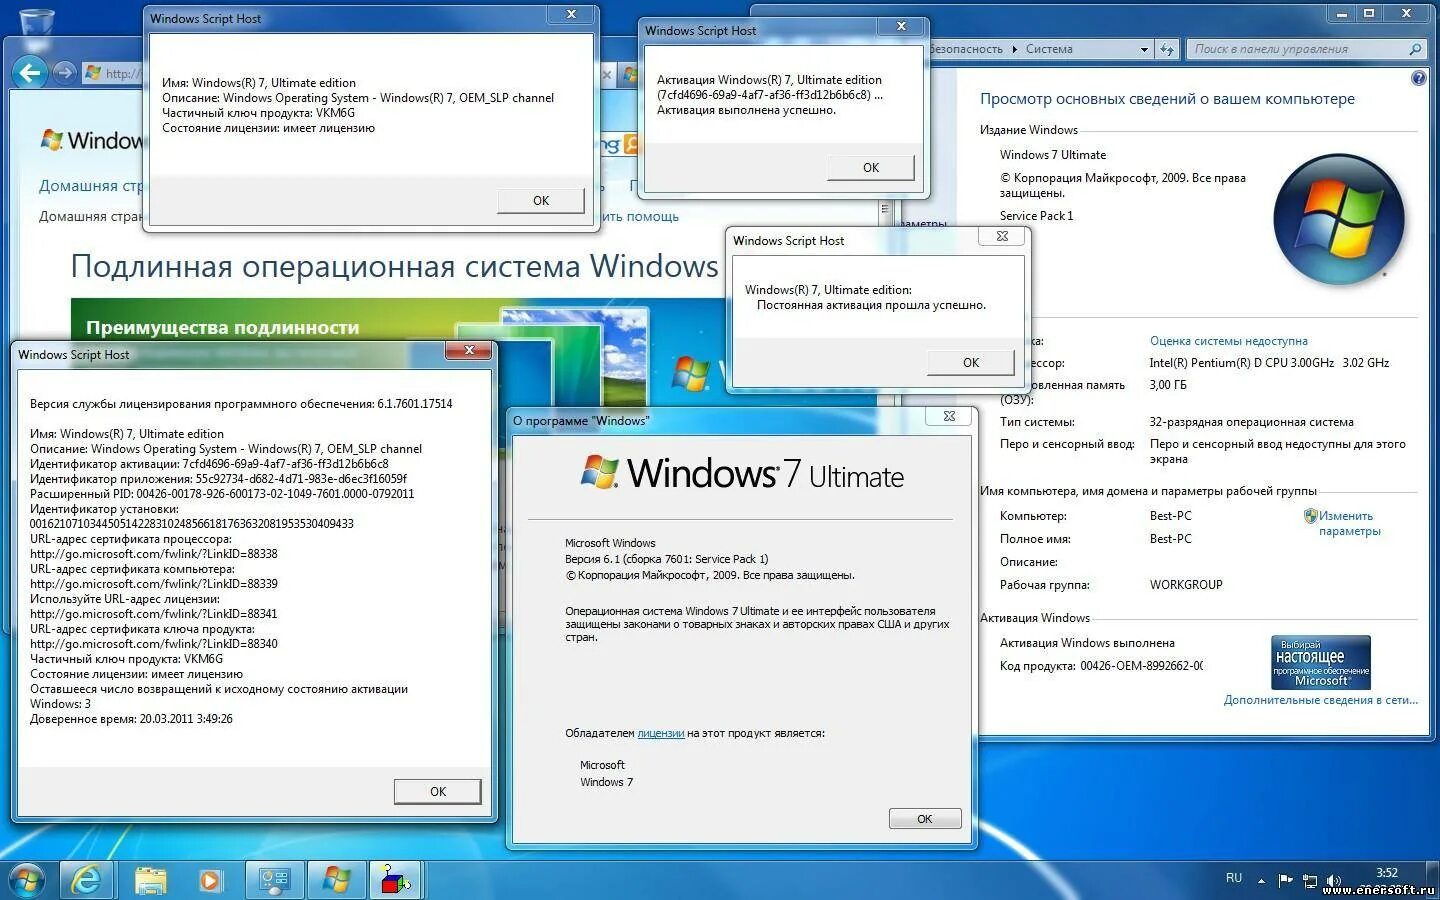Image resolution: width=1440 pixels, height=900 pixels.
Task: Open Дополнительные сведения в сети link
Action: point(1321,700)
